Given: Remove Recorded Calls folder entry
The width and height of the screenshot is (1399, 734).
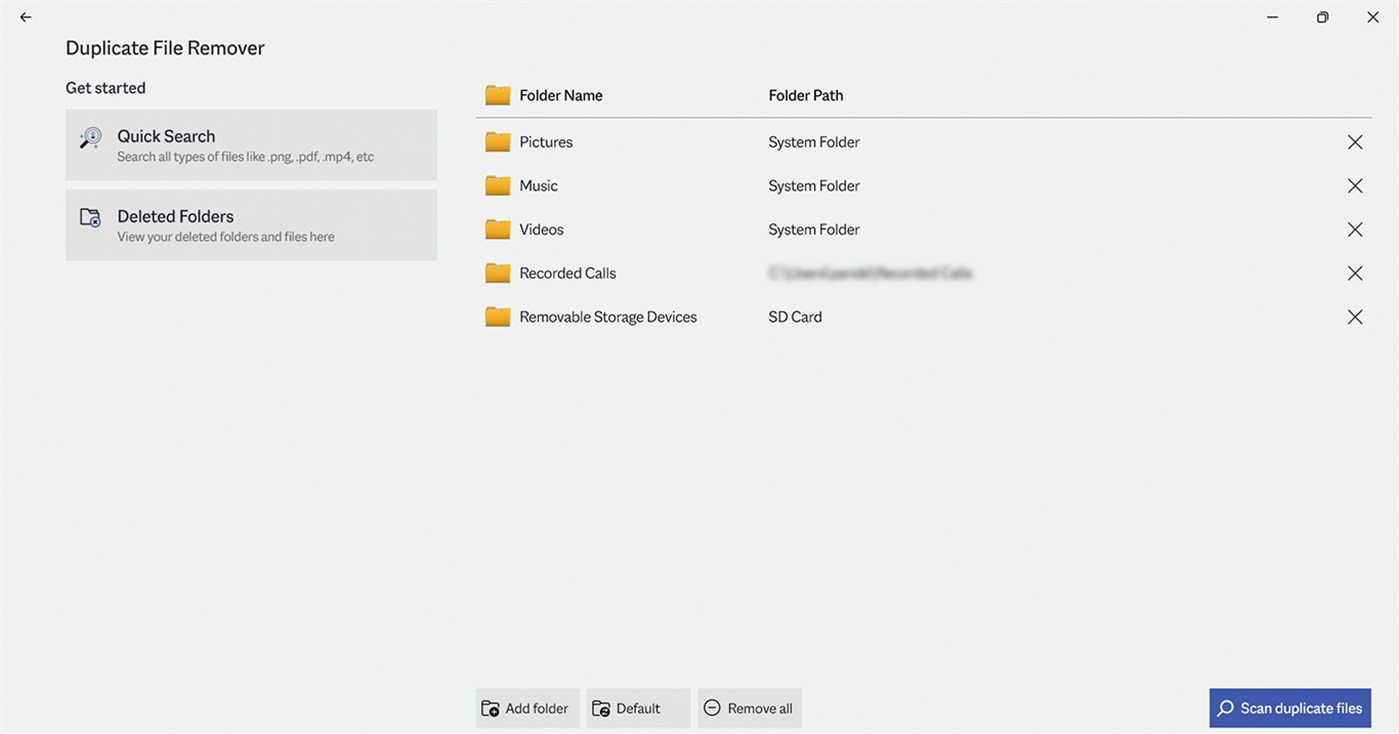Looking at the screenshot, I should pos(1355,273).
